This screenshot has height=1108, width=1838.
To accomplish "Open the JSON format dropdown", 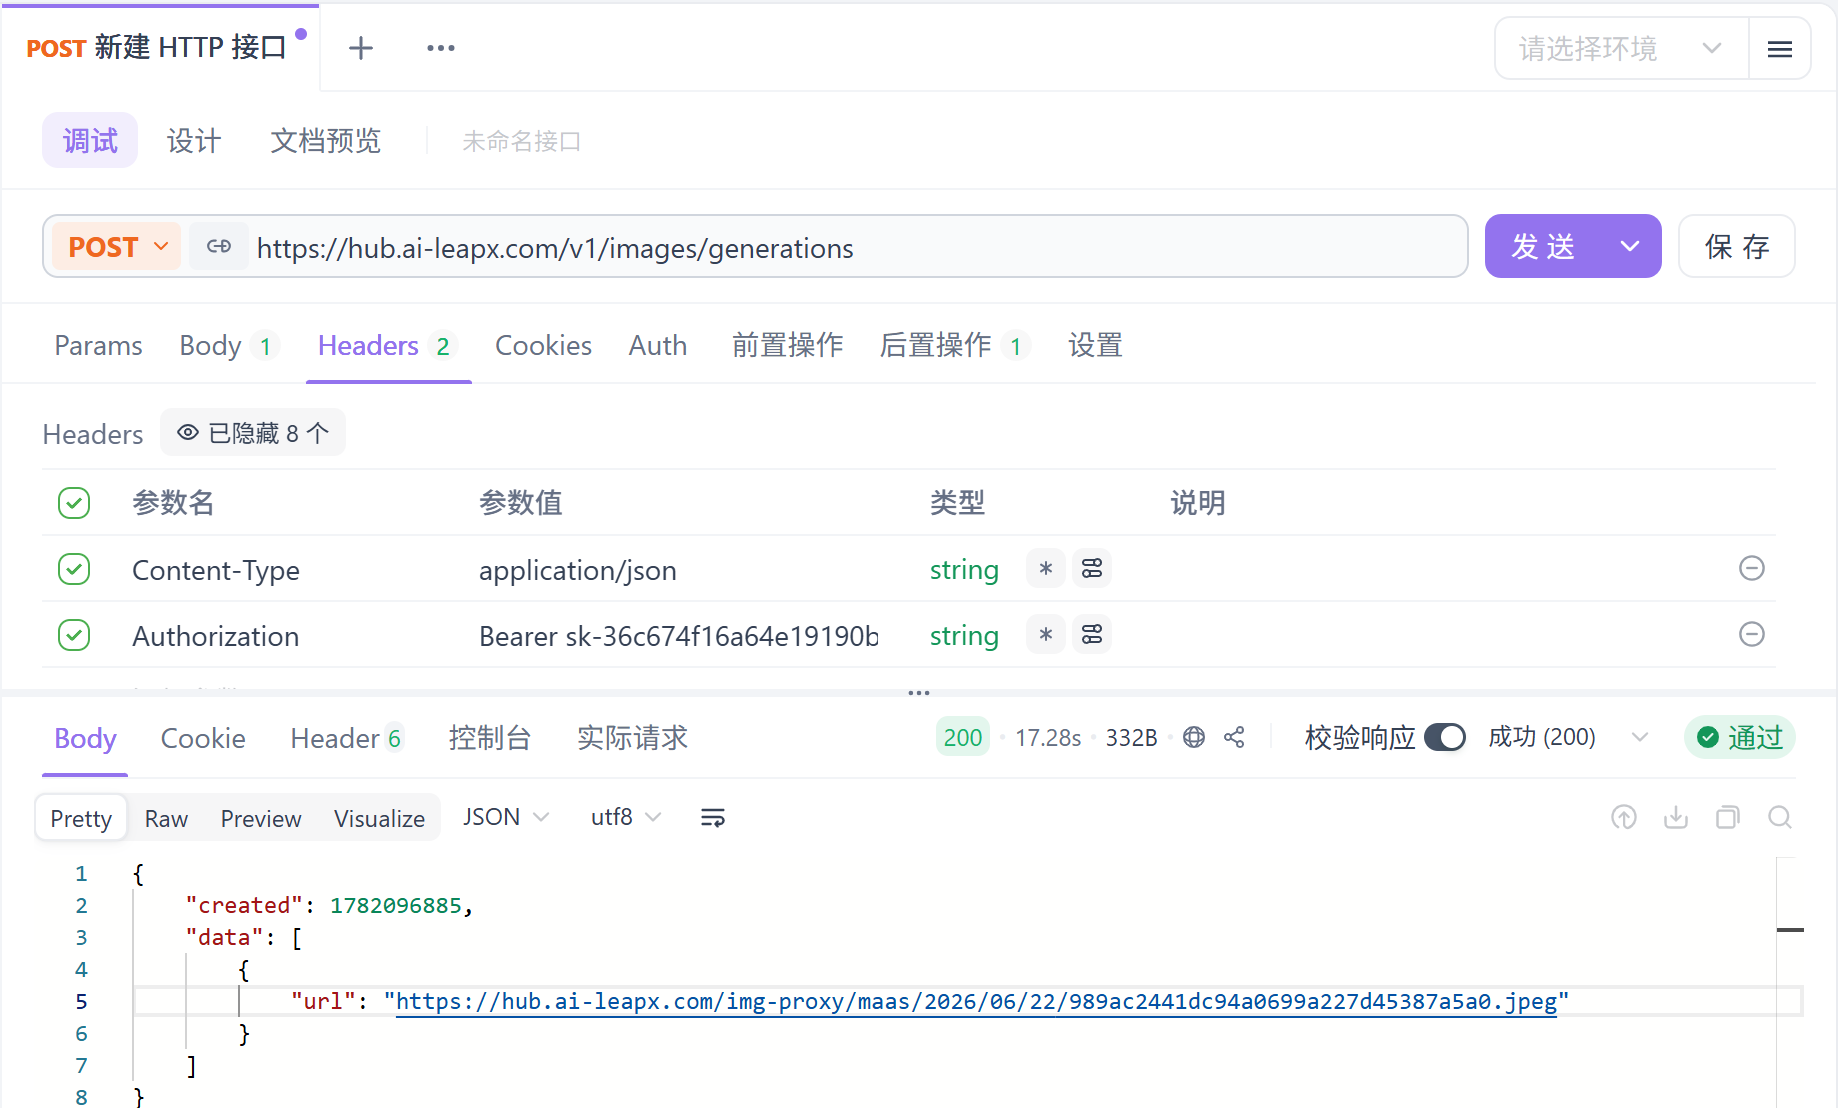I will click(x=506, y=817).
